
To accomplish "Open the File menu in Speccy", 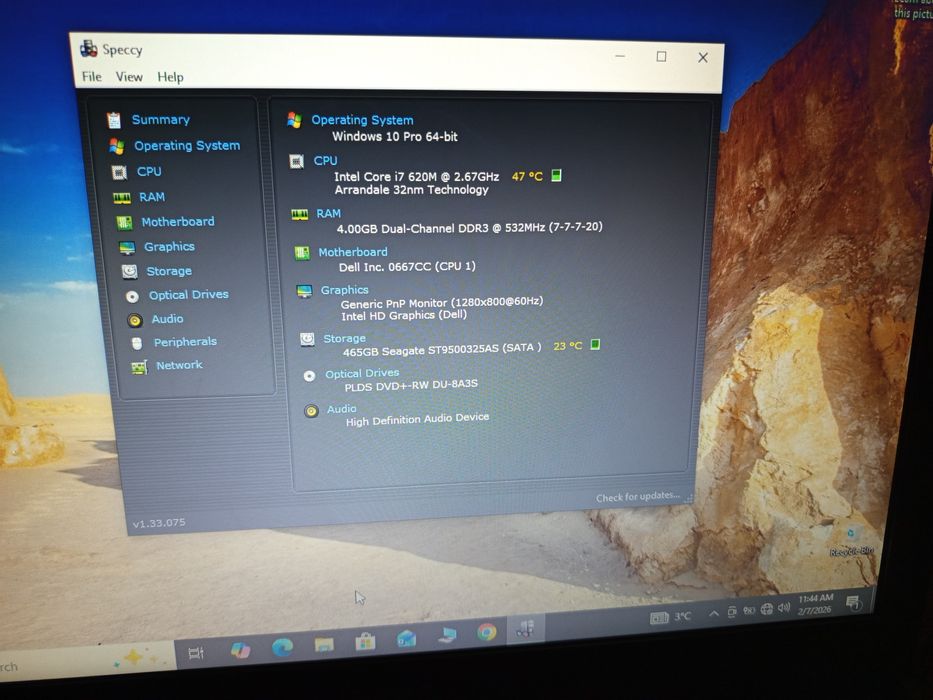I will pyautogui.click(x=92, y=76).
